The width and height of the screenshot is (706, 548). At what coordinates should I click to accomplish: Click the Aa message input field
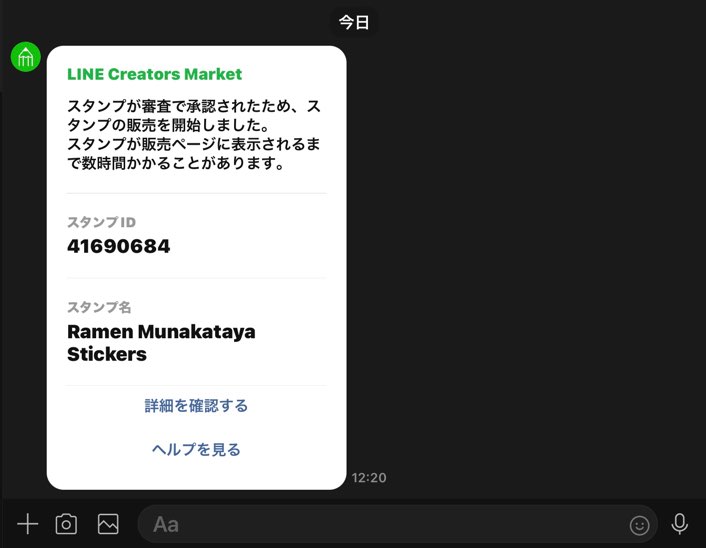[x=398, y=524]
